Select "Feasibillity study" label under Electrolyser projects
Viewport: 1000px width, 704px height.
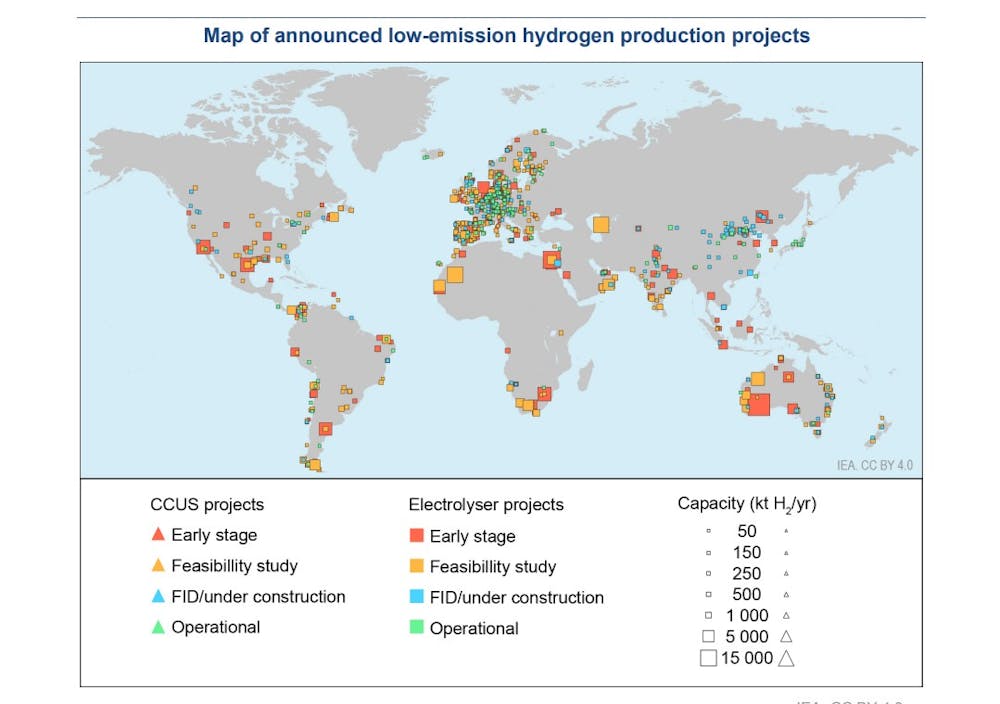pos(493,567)
